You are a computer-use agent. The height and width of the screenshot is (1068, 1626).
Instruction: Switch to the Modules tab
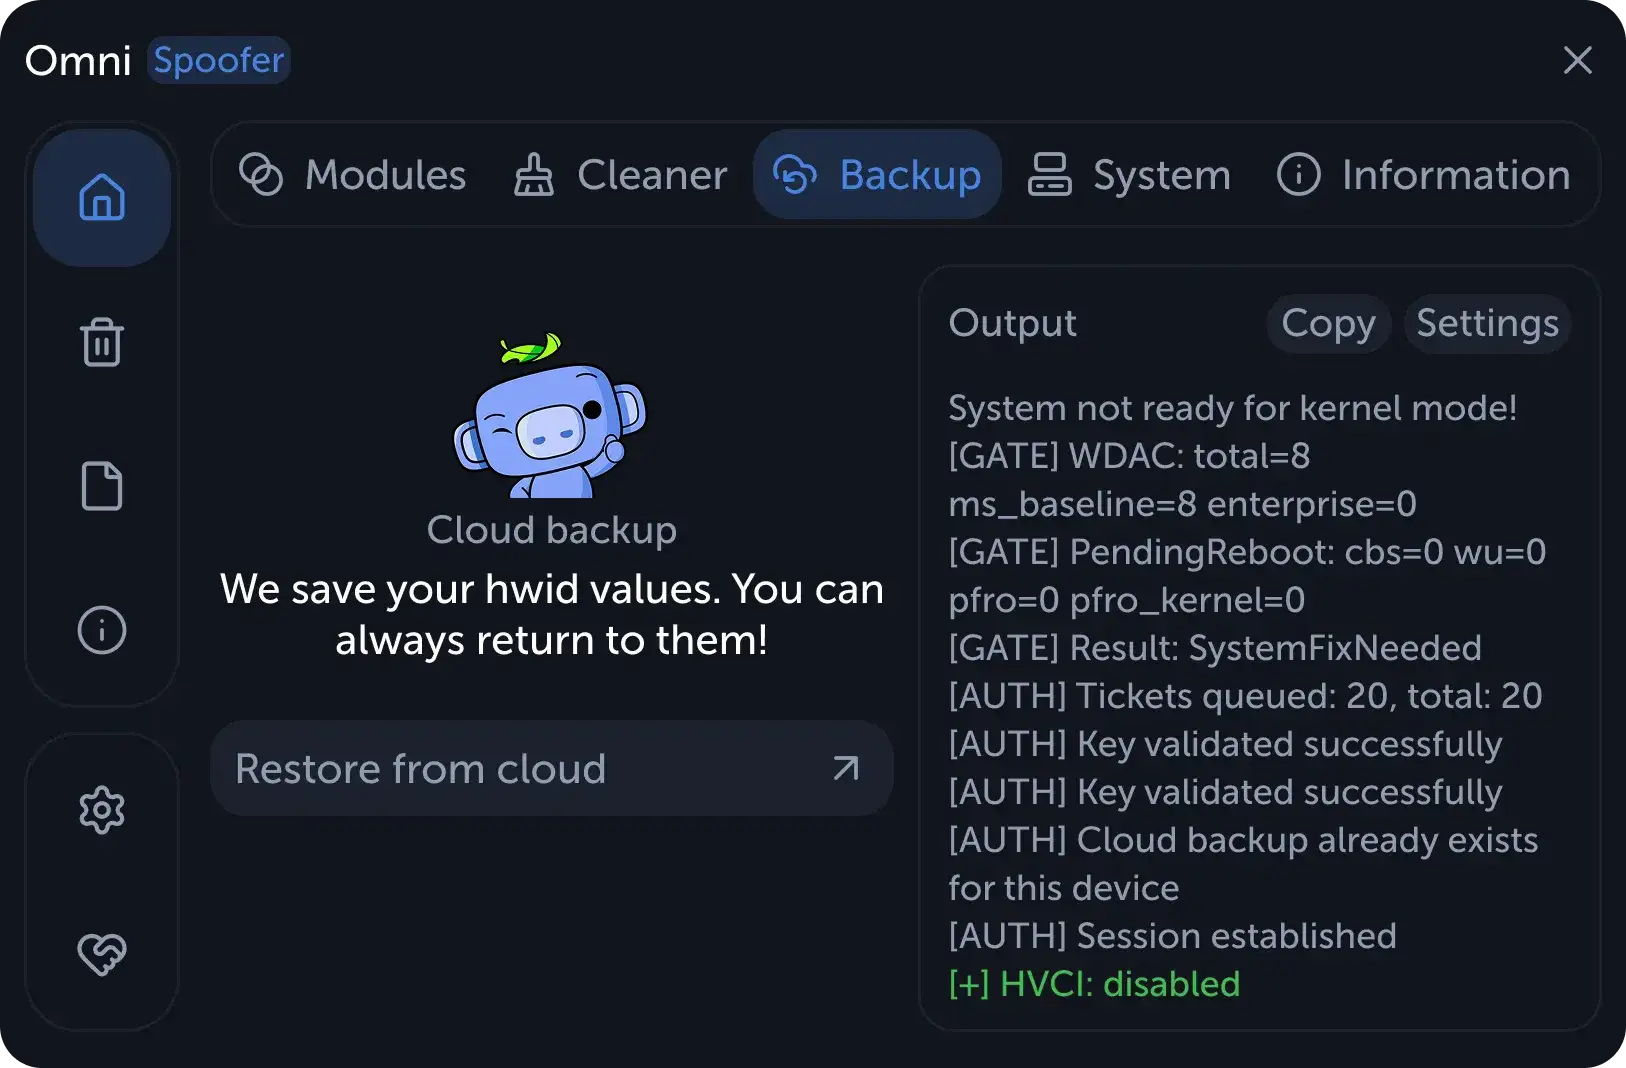[x=352, y=174]
